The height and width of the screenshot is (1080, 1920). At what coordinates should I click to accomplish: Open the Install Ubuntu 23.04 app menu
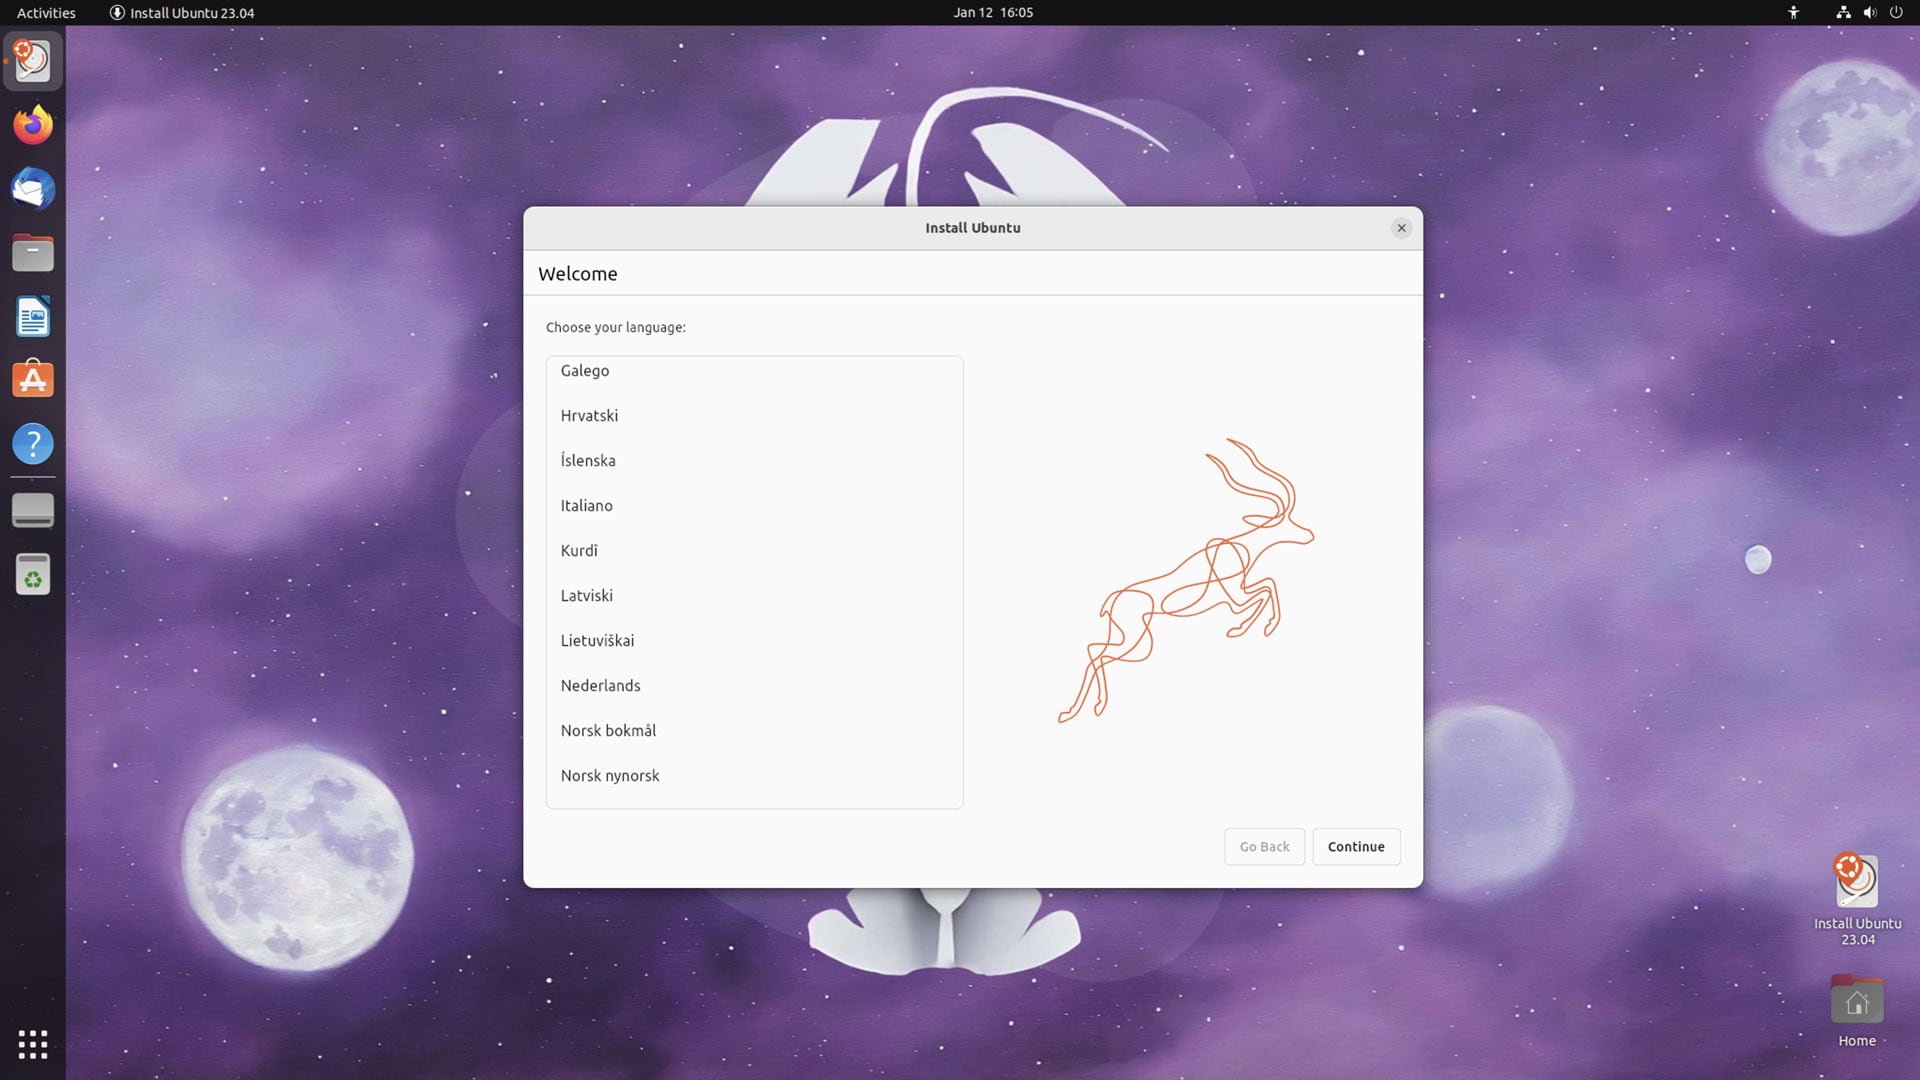[x=182, y=13]
